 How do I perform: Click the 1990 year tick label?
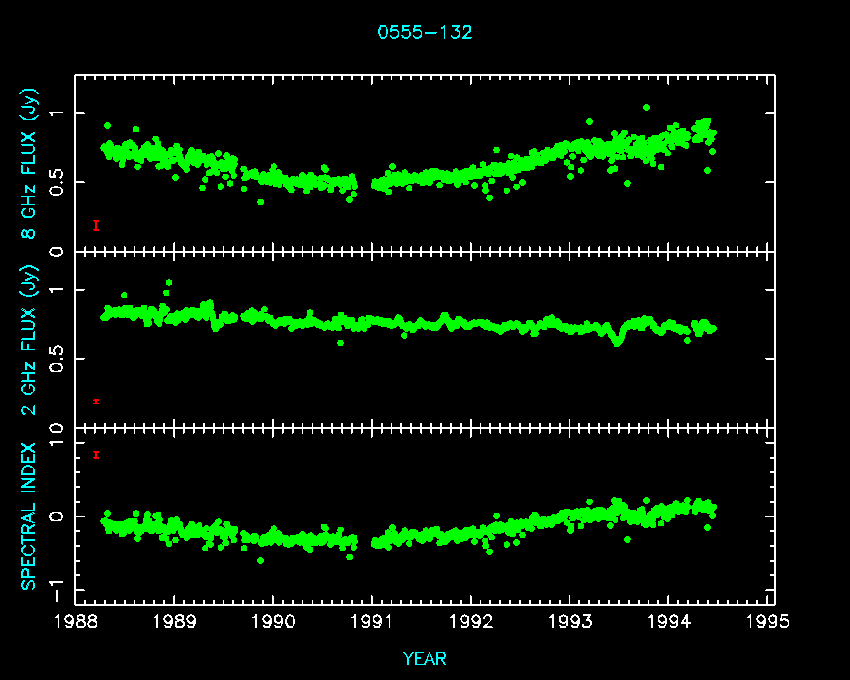click(273, 621)
